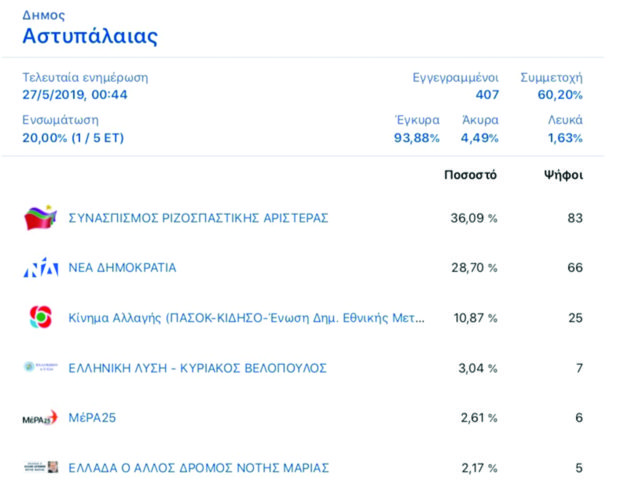The height and width of the screenshot is (503, 620).
Task: Click the Ποσοστό column header
Action: pos(470,175)
